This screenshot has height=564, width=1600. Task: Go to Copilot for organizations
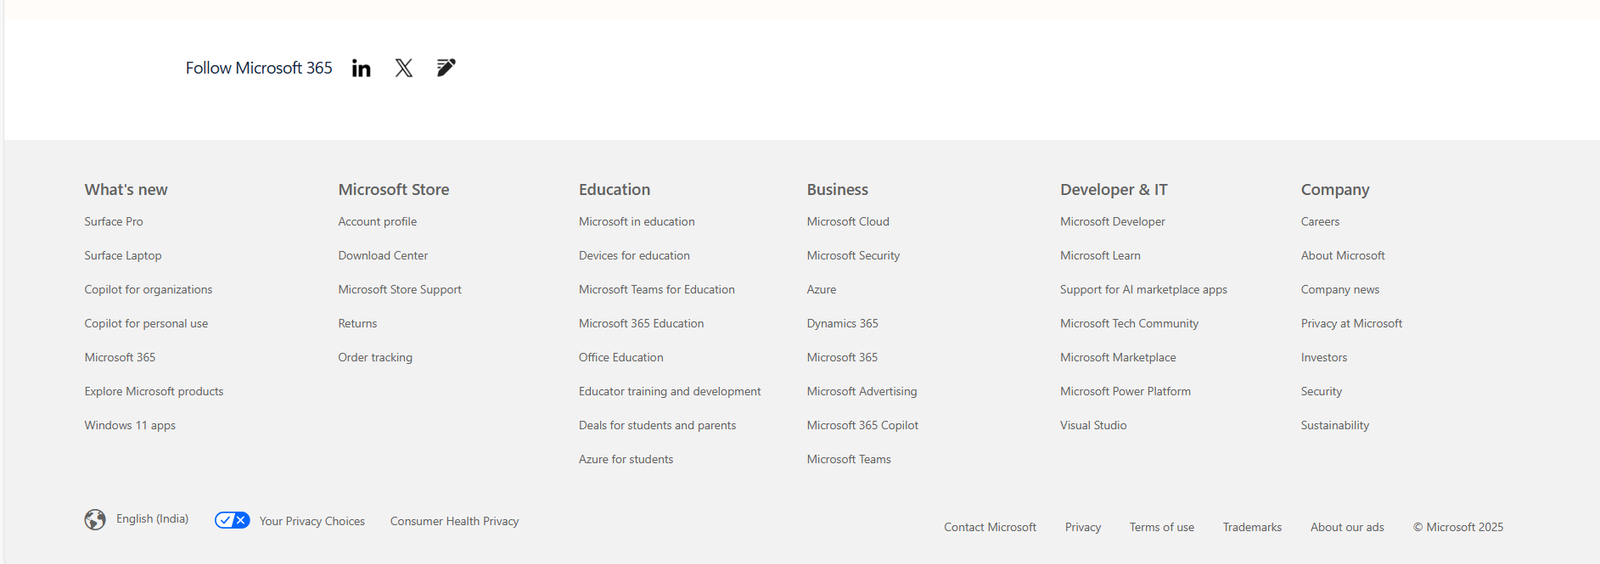click(148, 290)
